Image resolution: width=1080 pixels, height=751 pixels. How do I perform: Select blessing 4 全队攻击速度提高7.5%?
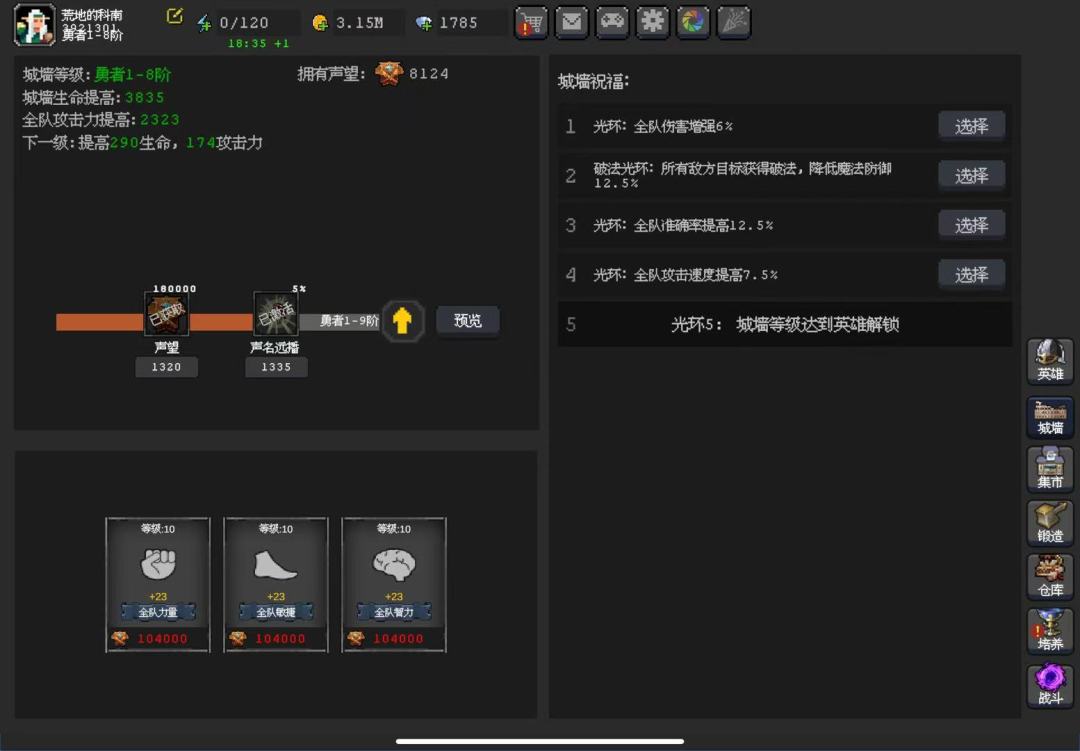(x=971, y=275)
